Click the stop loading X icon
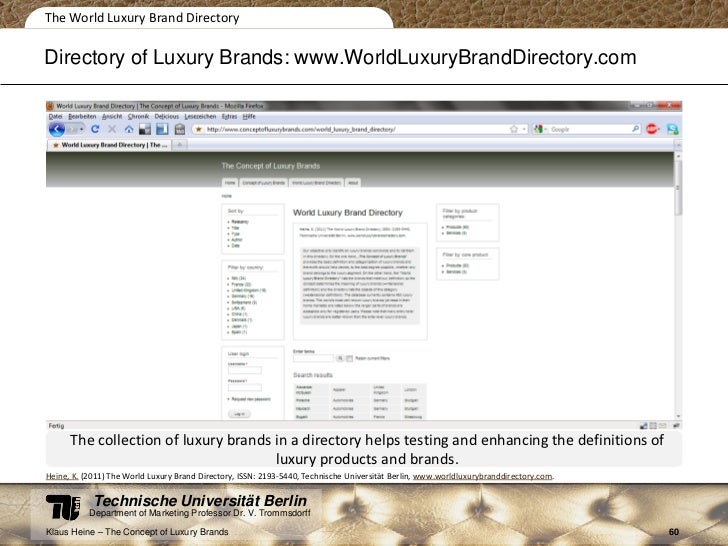Image resolution: width=728 pixels, height=546 pixels. 112,129
